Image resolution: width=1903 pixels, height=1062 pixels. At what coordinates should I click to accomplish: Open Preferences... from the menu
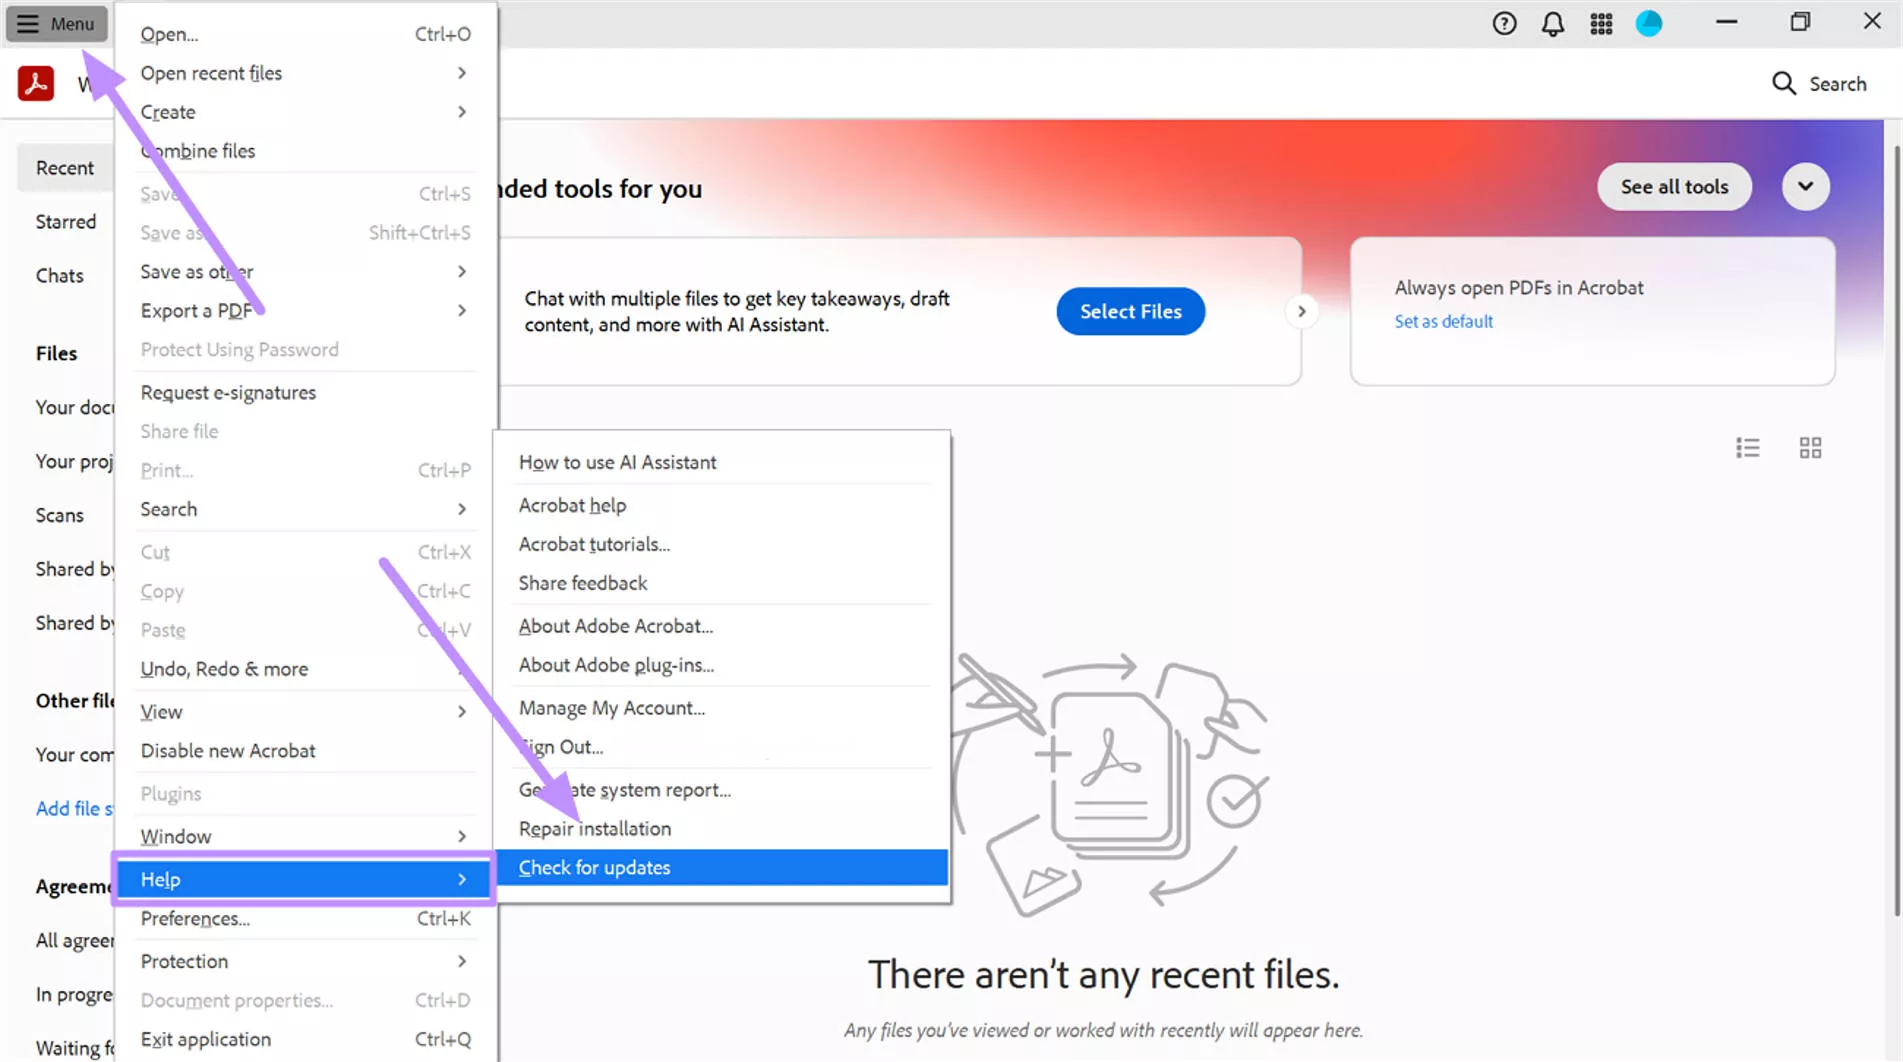click(305, 919)
